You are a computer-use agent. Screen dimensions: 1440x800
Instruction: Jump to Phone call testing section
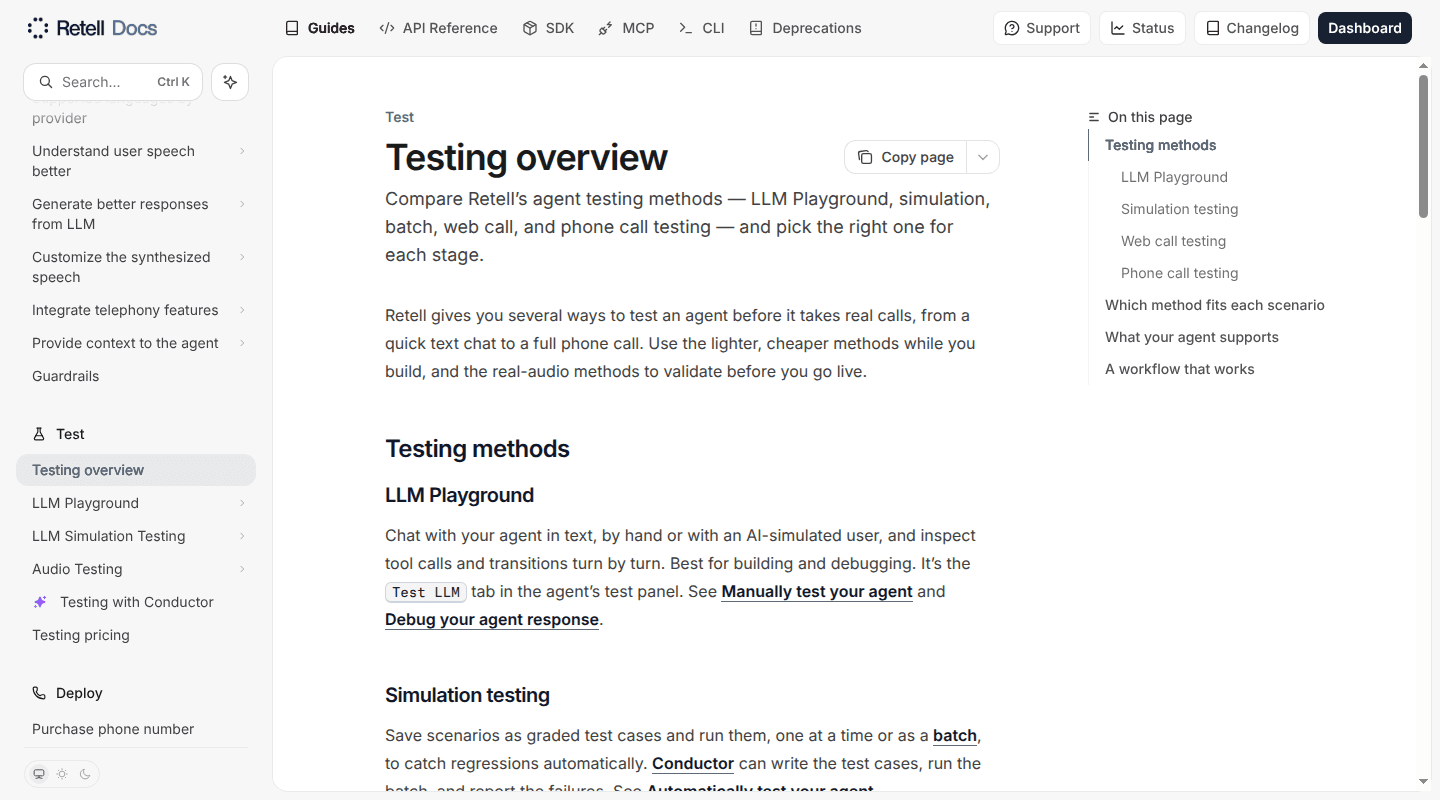tap(1179, 273)
